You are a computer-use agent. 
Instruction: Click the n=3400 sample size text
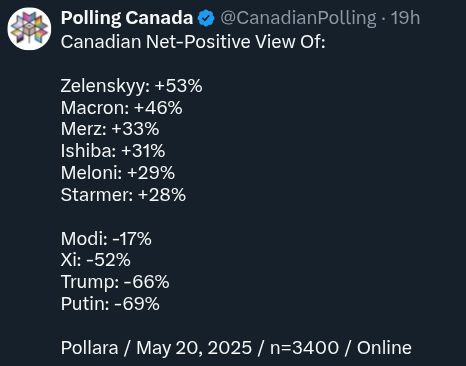click(304, 348)
